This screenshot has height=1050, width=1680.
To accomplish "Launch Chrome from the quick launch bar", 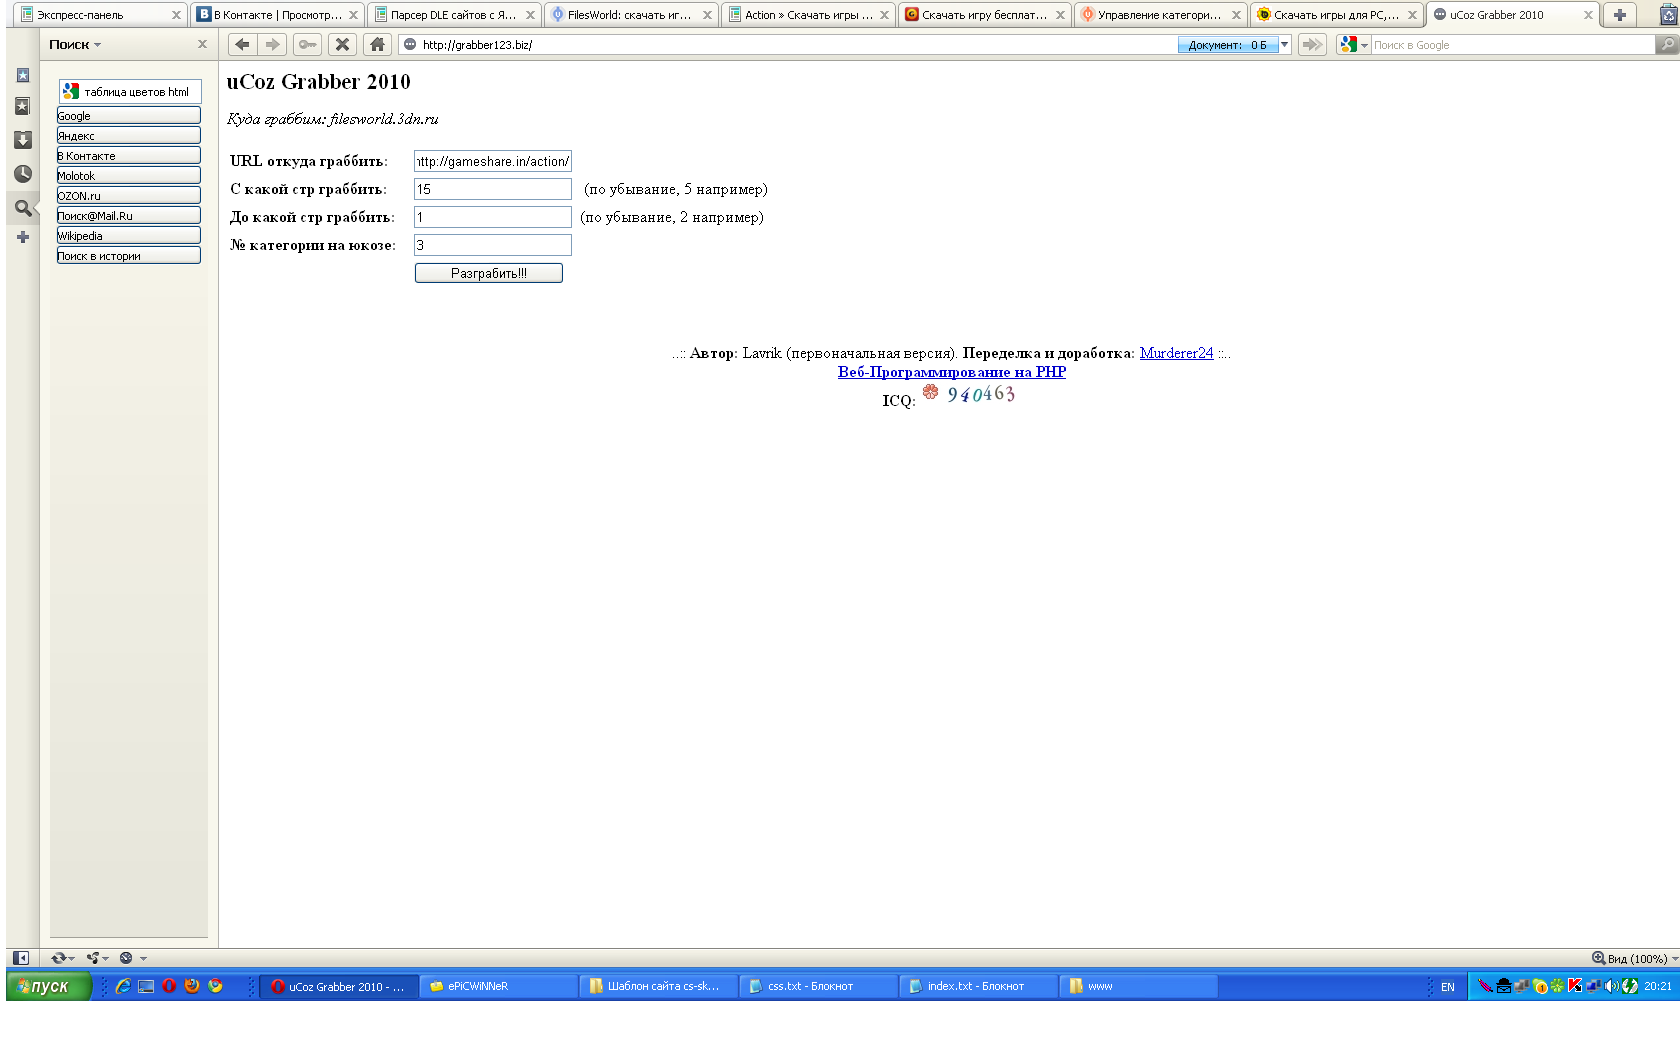I will coord(215,986).
